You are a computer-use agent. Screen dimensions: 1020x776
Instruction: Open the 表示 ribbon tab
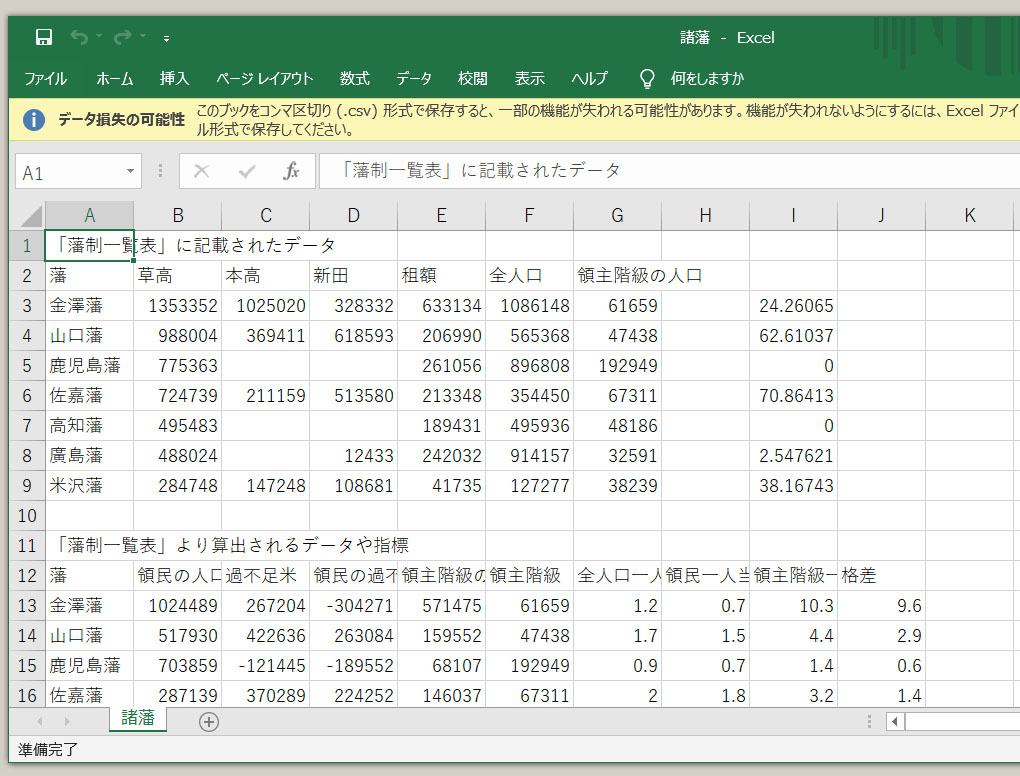pos(530,79)
